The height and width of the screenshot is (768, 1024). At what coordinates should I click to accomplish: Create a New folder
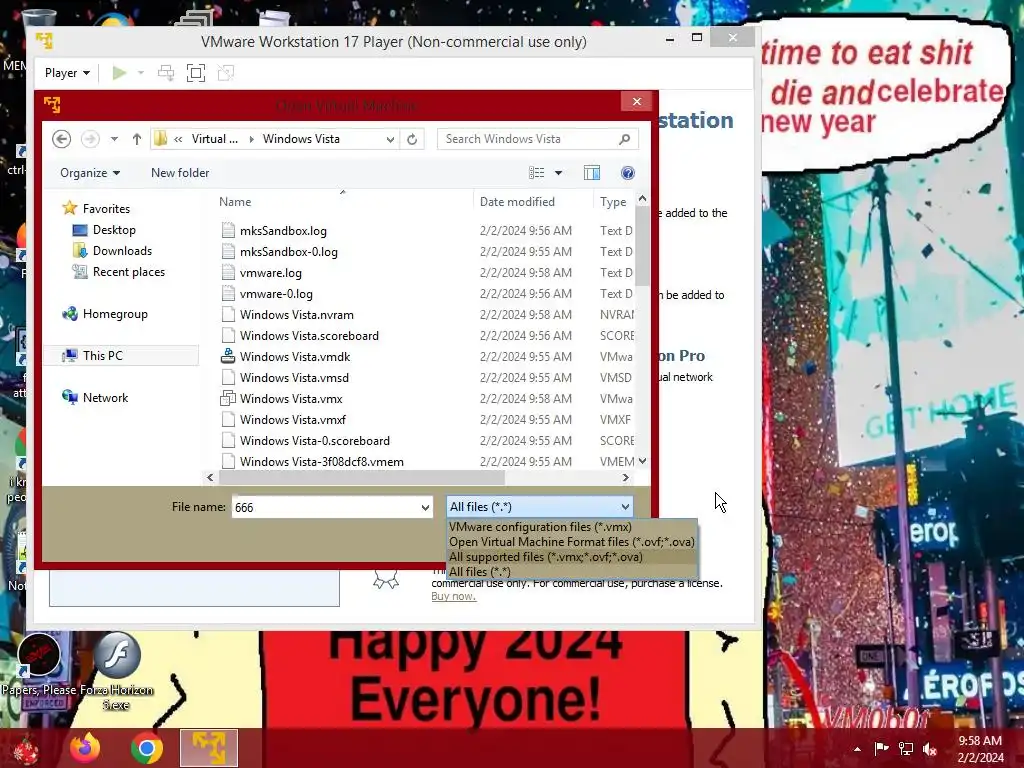point(180,173)
